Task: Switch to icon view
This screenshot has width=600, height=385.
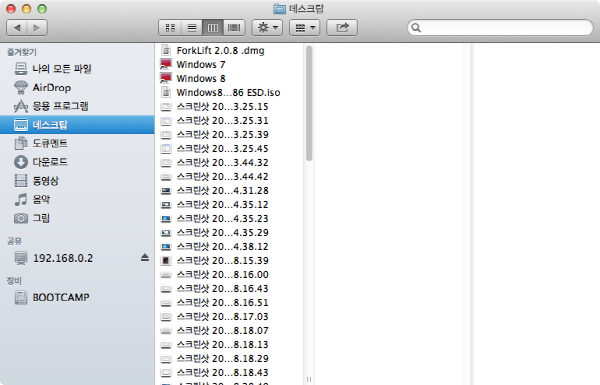Action: click(x=170, y=28)
